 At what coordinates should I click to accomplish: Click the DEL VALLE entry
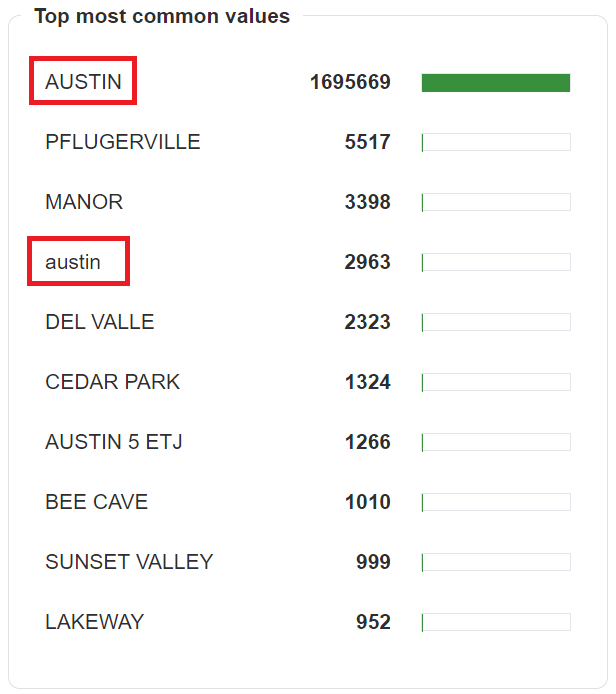[x=100, y=322]
